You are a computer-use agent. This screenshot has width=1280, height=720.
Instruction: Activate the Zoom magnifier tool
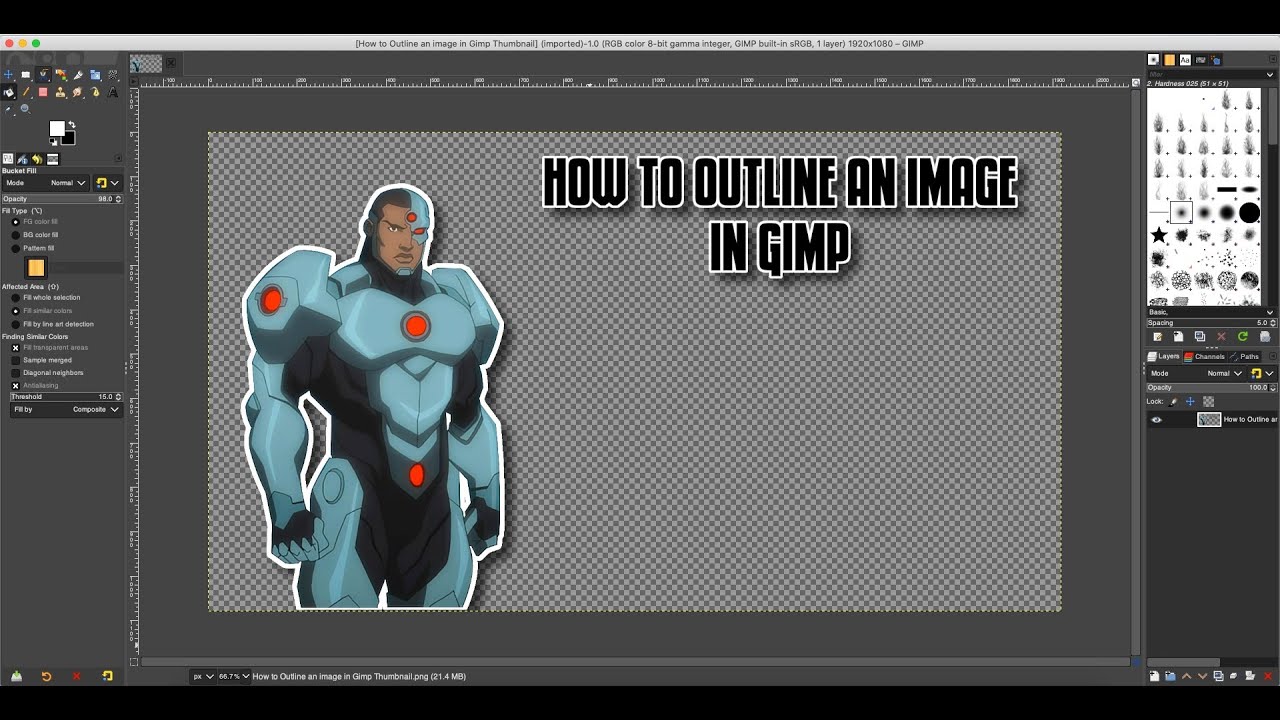pos(24,108)
